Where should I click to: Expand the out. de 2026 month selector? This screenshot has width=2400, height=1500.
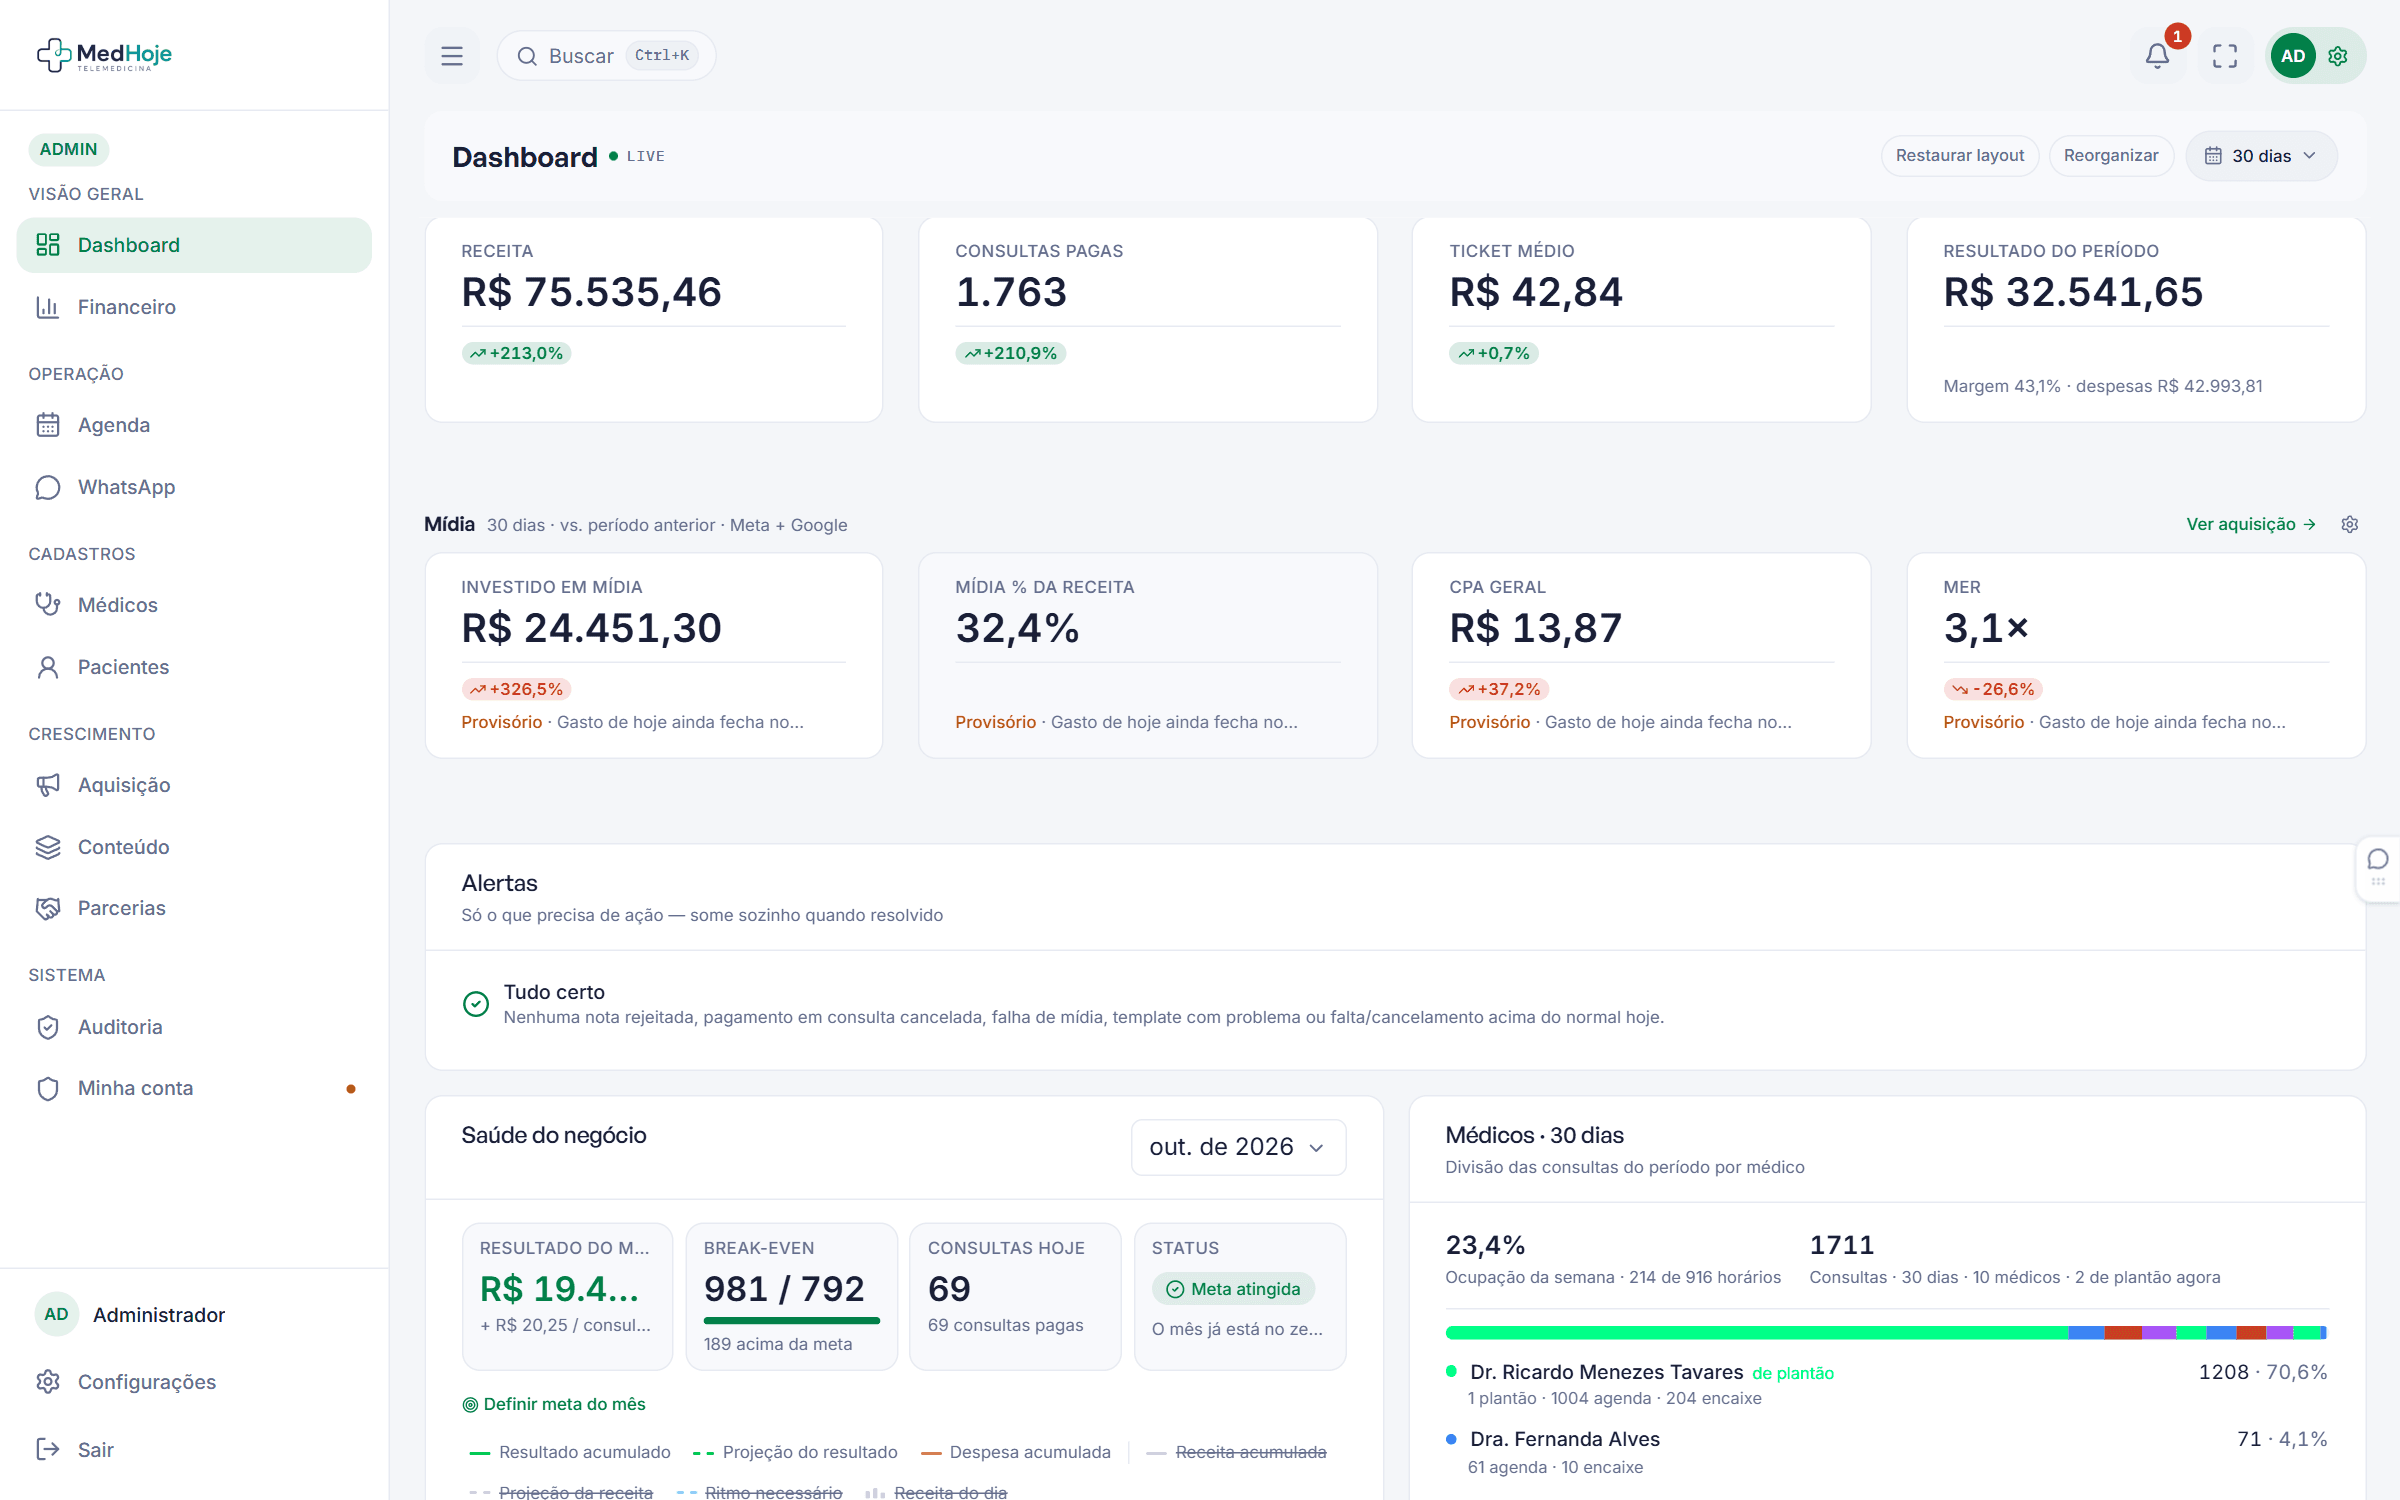pyautogui.click(x=1238, y=1147)
